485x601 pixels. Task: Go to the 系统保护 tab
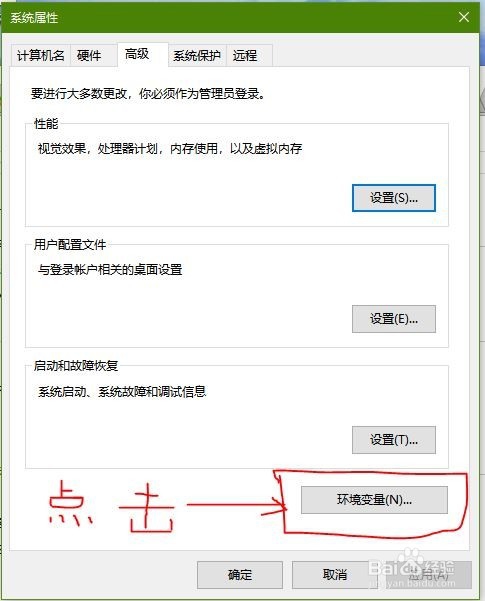point(197,56)
